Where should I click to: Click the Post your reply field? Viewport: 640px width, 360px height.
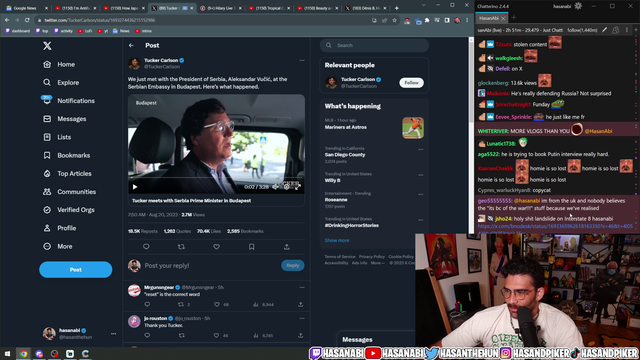click(210, 266)
